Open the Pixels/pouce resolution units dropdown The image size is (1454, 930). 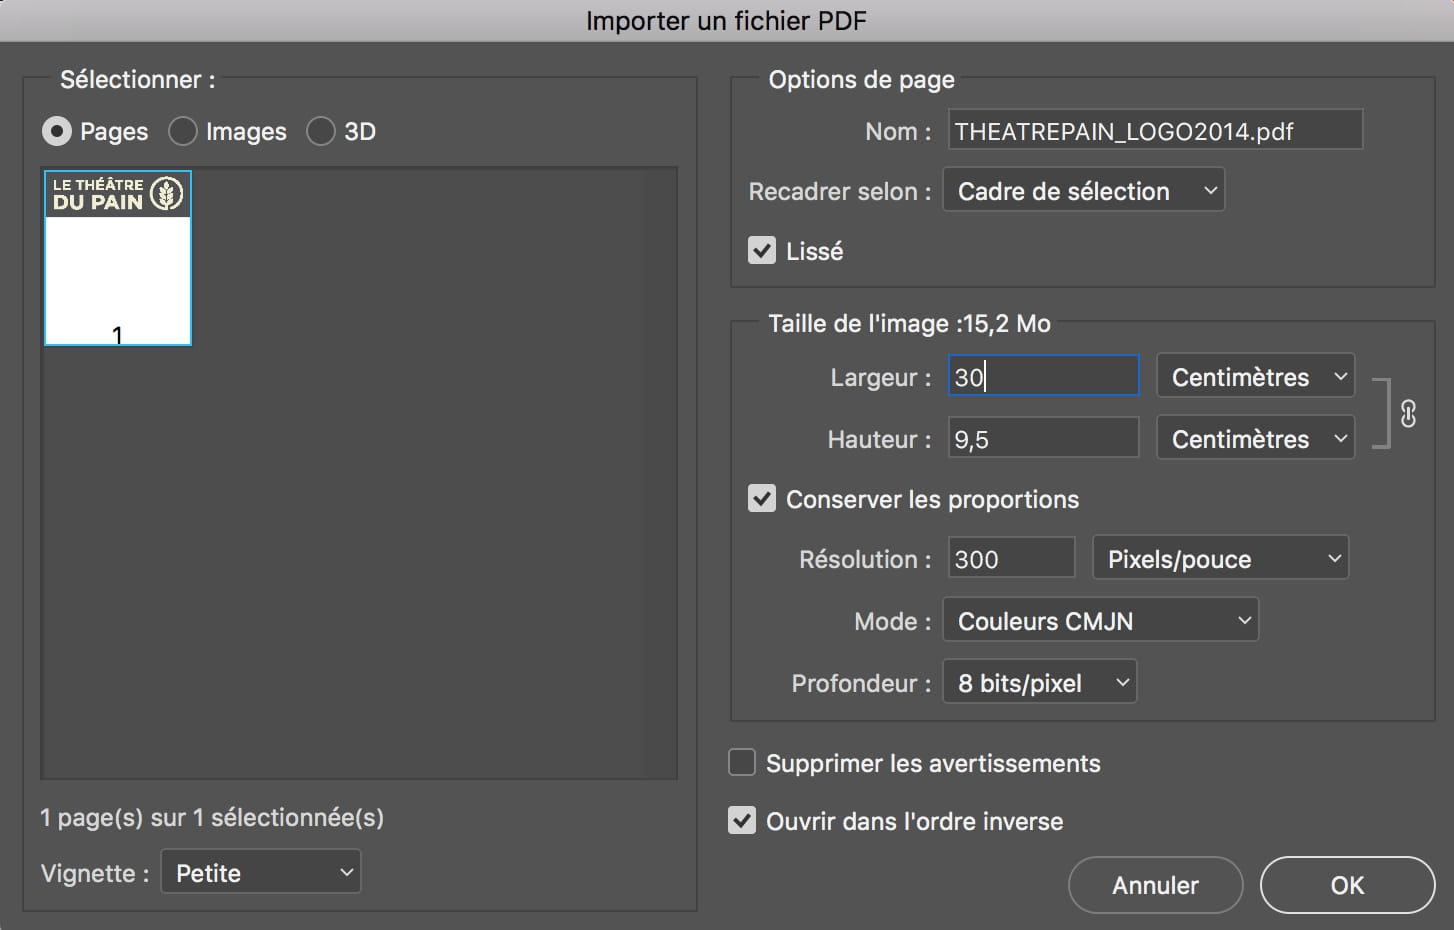pos(1221,558)
